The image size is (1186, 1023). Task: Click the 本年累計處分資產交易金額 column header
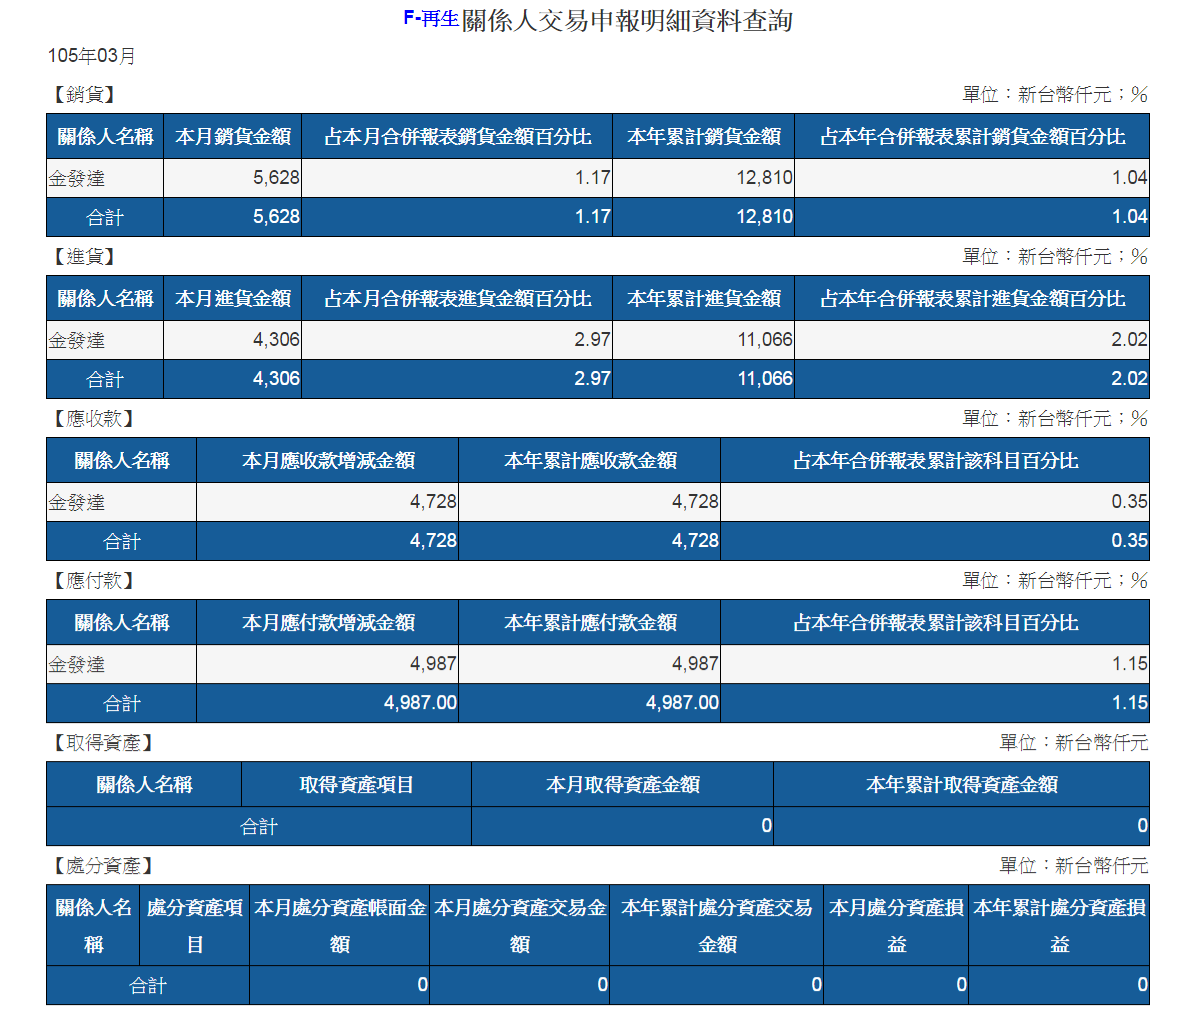click(717, 925)
